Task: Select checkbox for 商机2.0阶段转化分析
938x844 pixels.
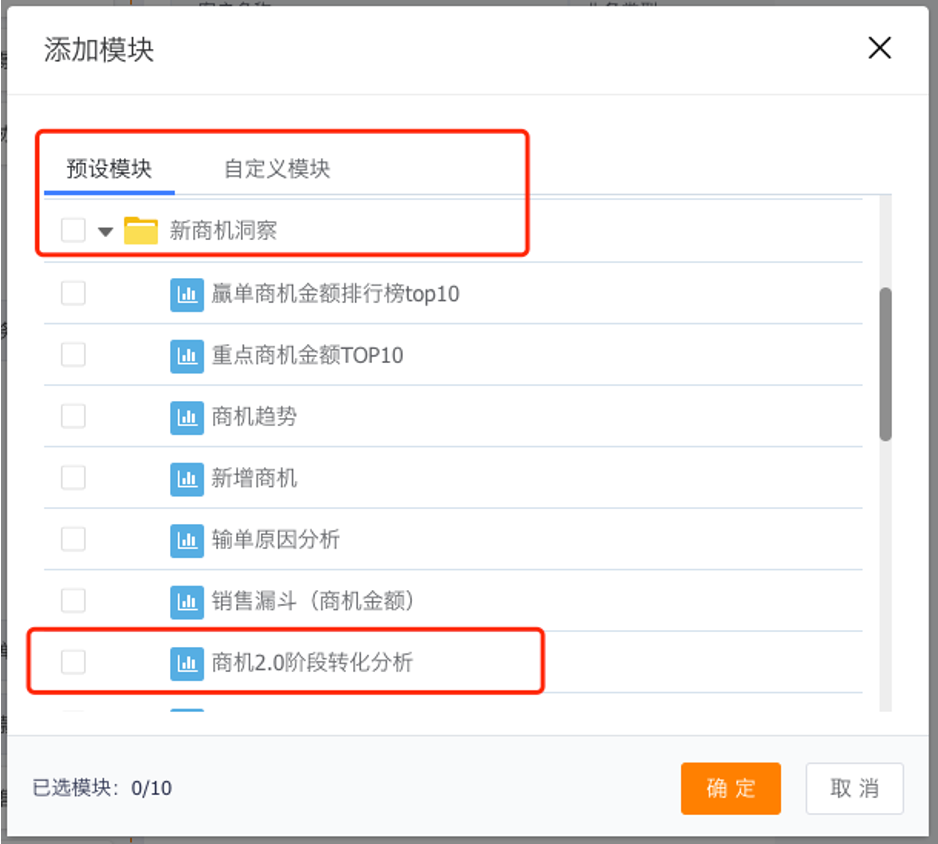Action: click(x=73, y=662)
